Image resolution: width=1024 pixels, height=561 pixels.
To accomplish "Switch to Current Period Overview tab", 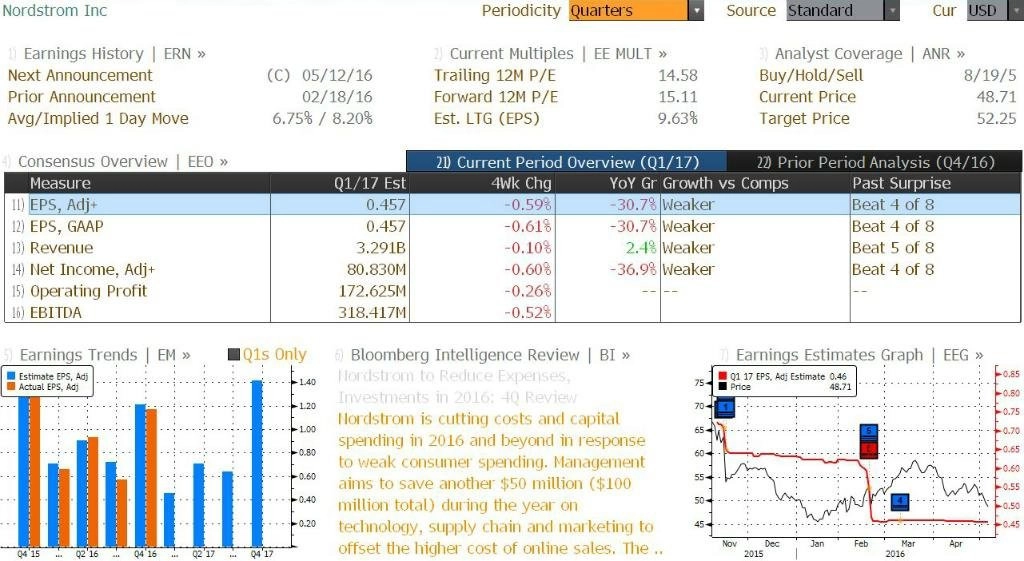I will 566,162.
